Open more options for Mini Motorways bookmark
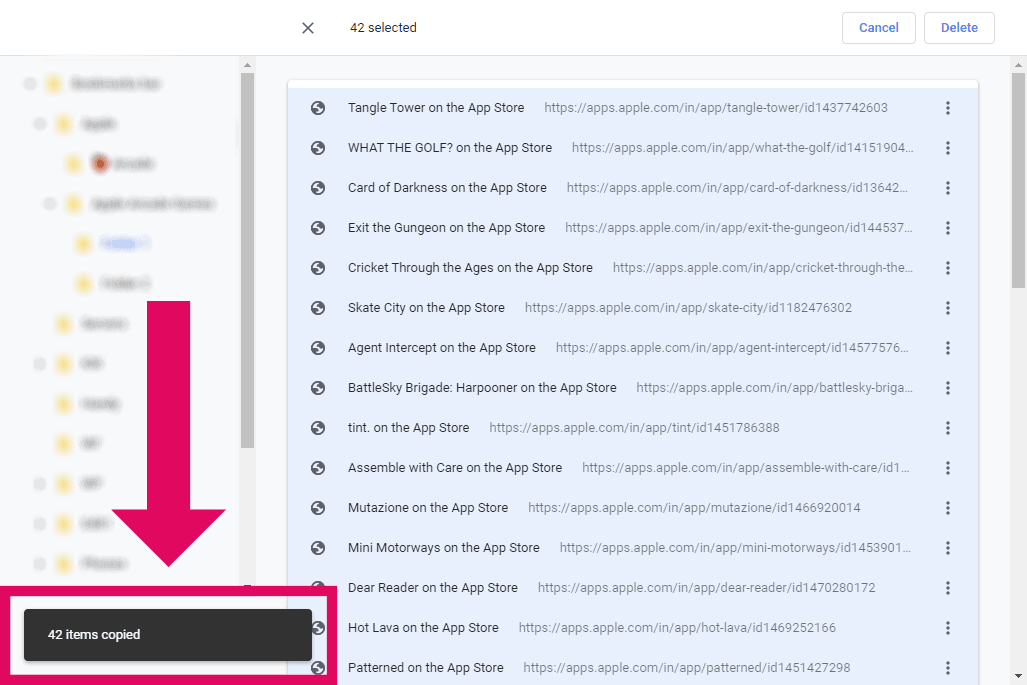This screenshot has width=1027, height=685. coord(948,547)
